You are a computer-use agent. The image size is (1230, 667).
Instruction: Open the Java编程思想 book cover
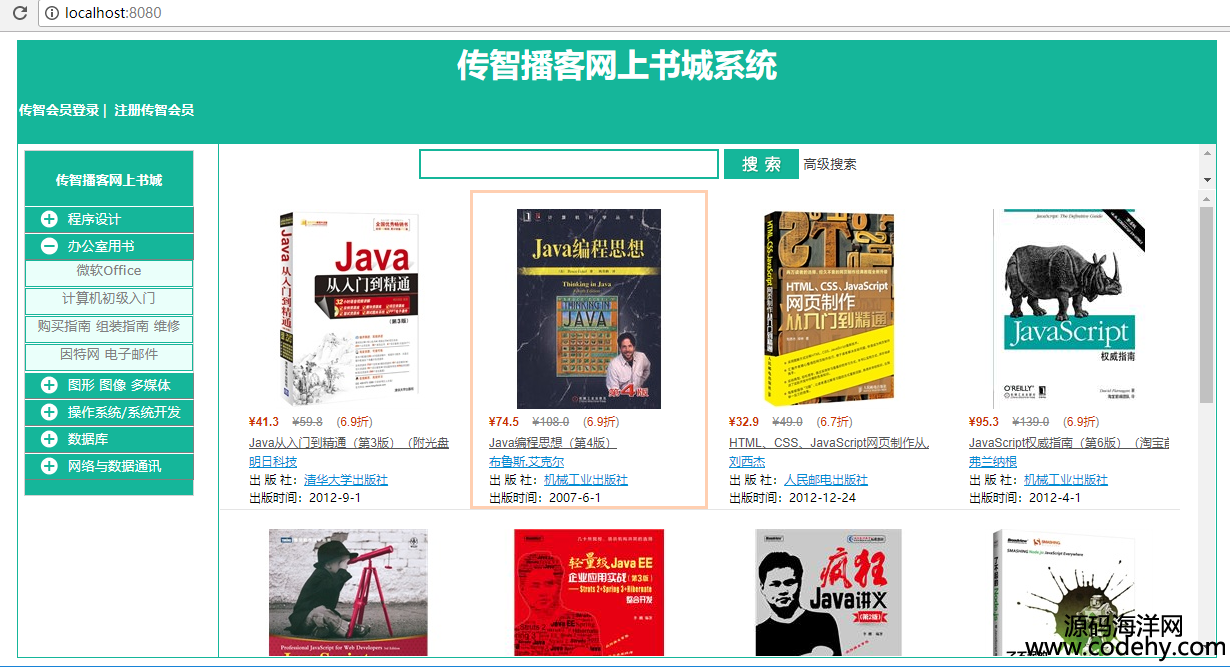[589, 308]
